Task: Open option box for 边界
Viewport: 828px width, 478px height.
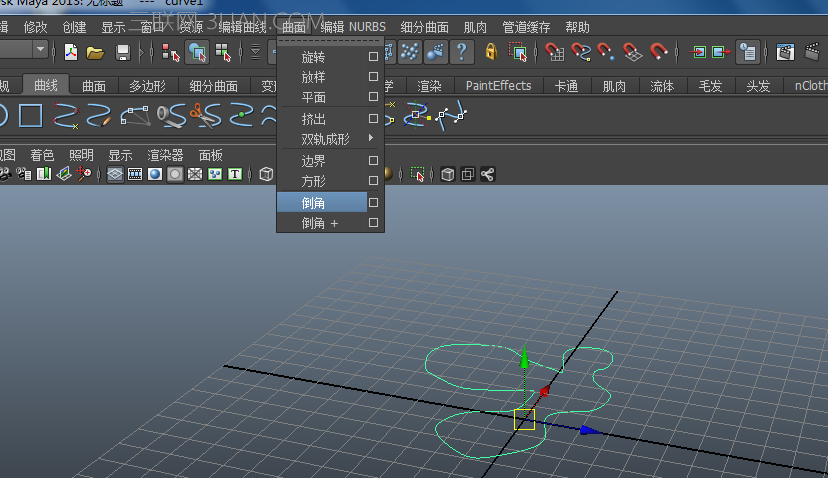Action: tap(373, 160)
